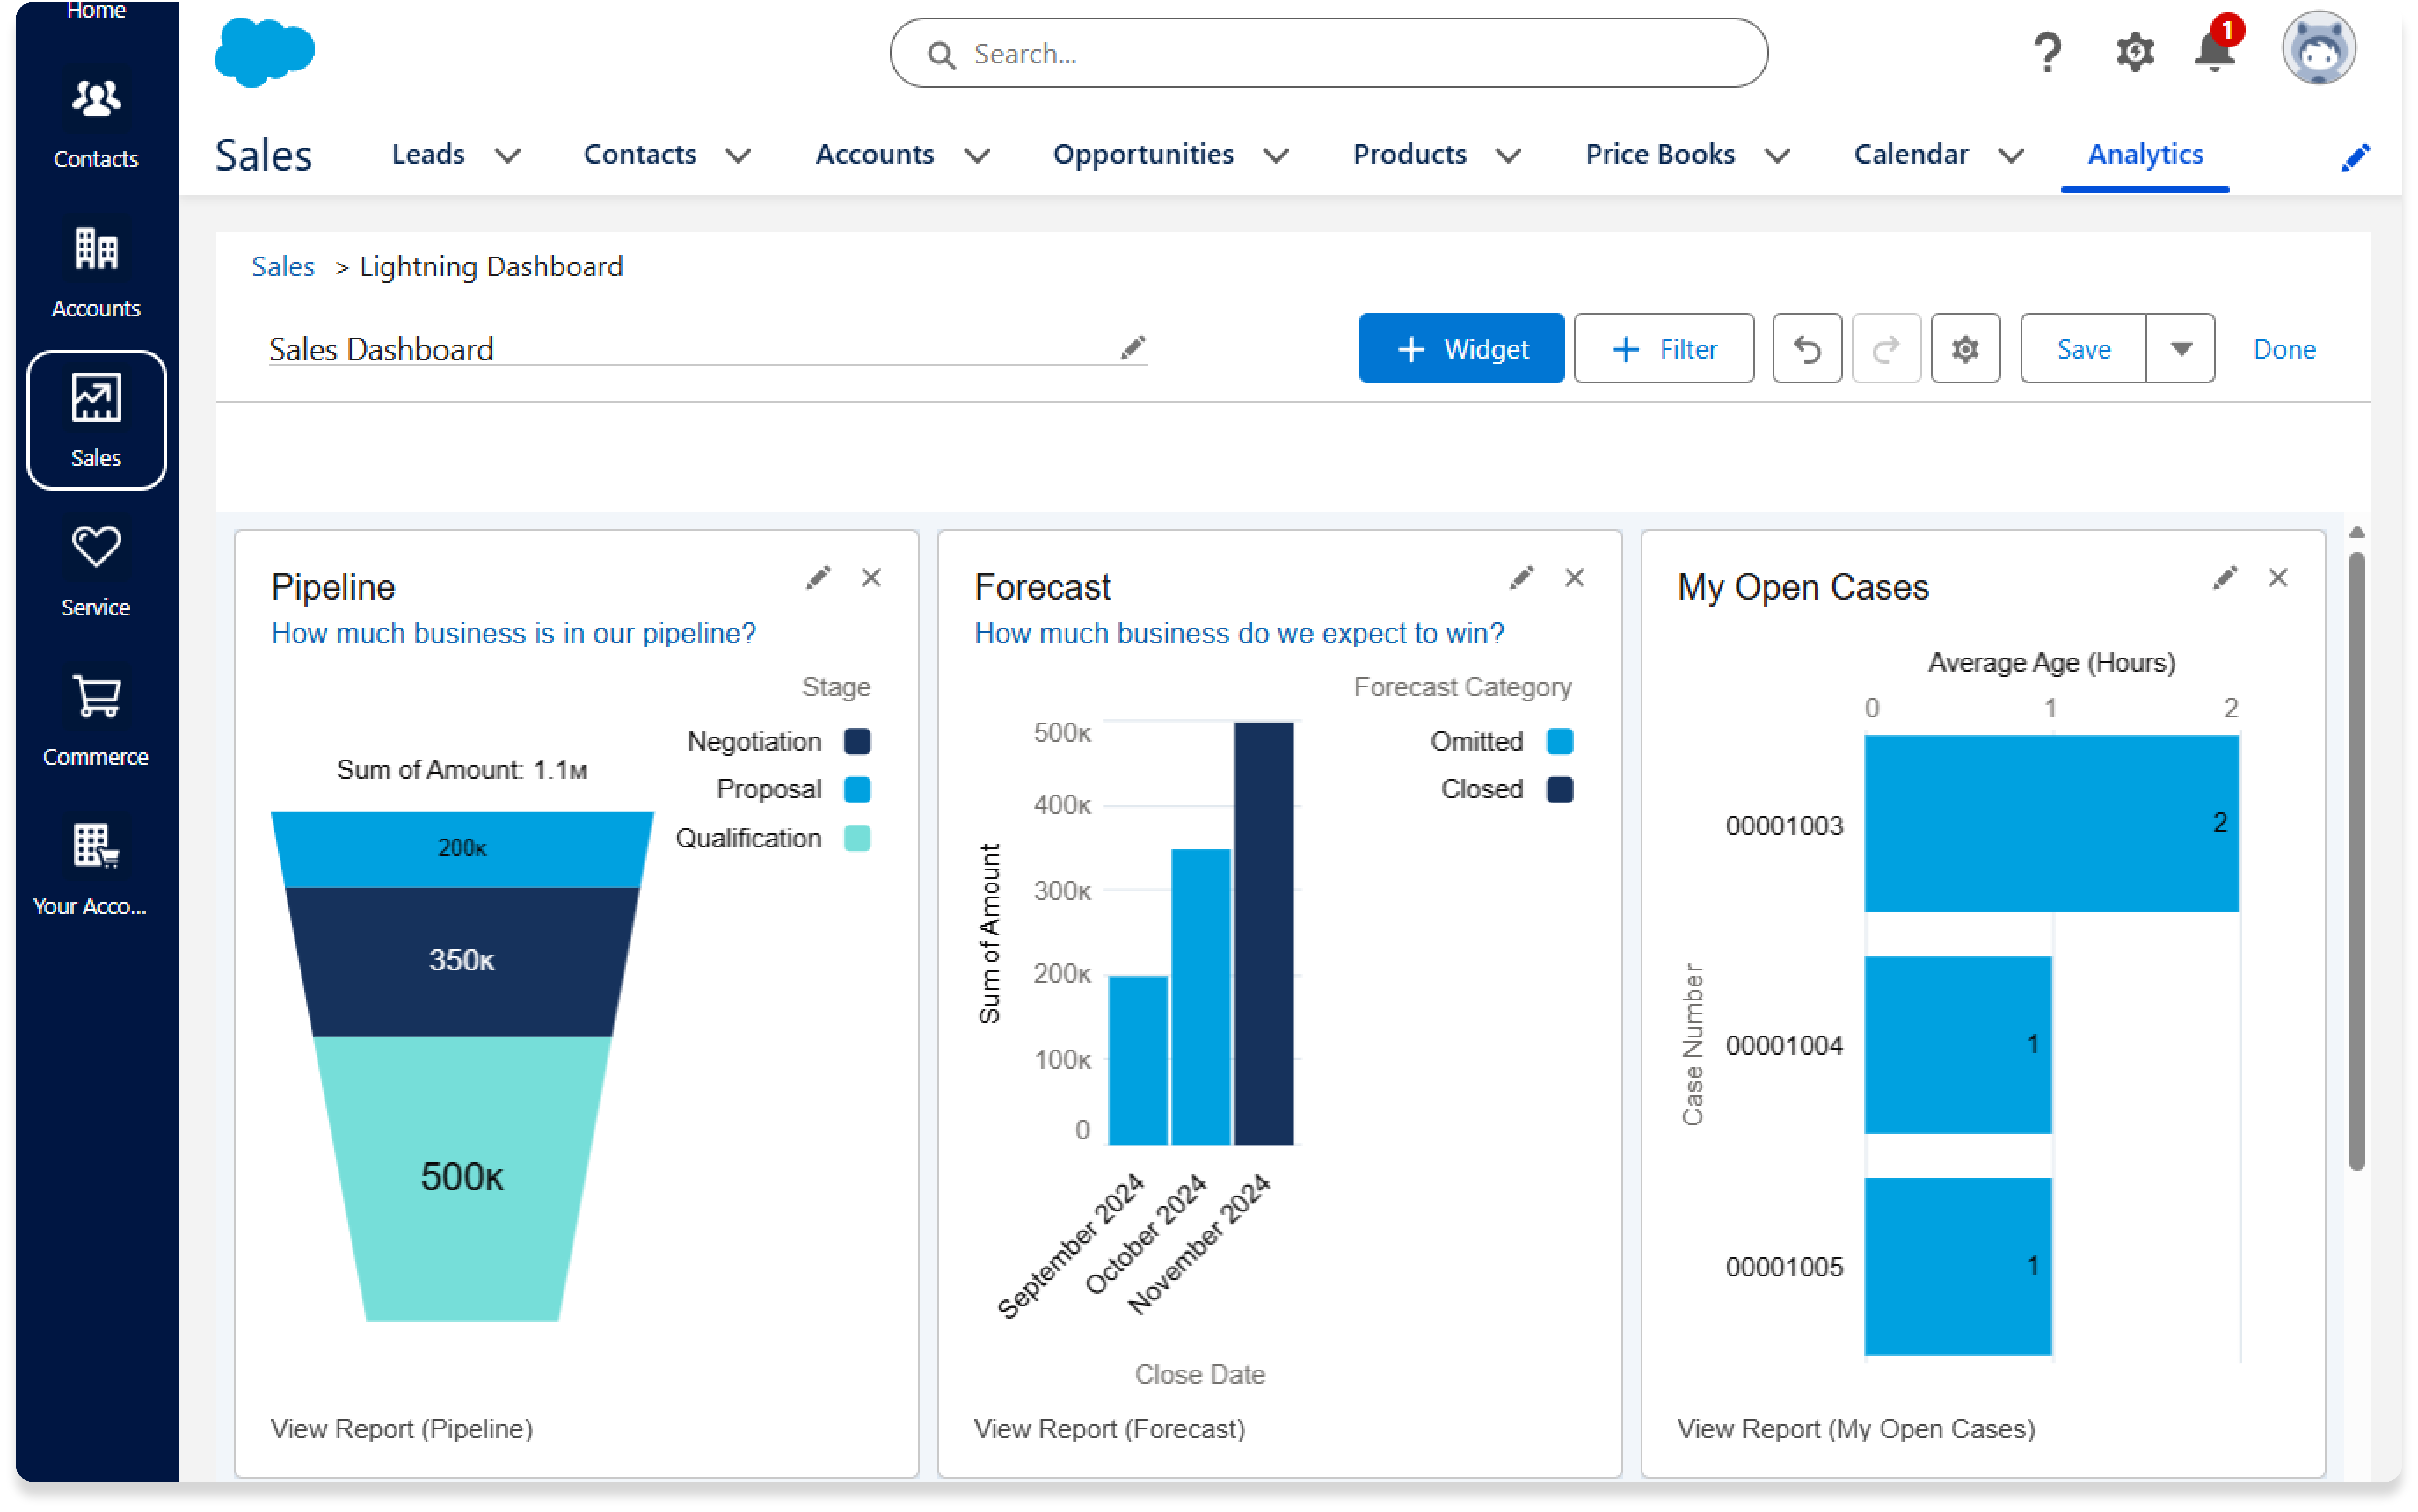Image resolution: width=2418 pixels, height=1512 pixels.
Task: Expand the Accounts tab chevron
Action: 977,156
